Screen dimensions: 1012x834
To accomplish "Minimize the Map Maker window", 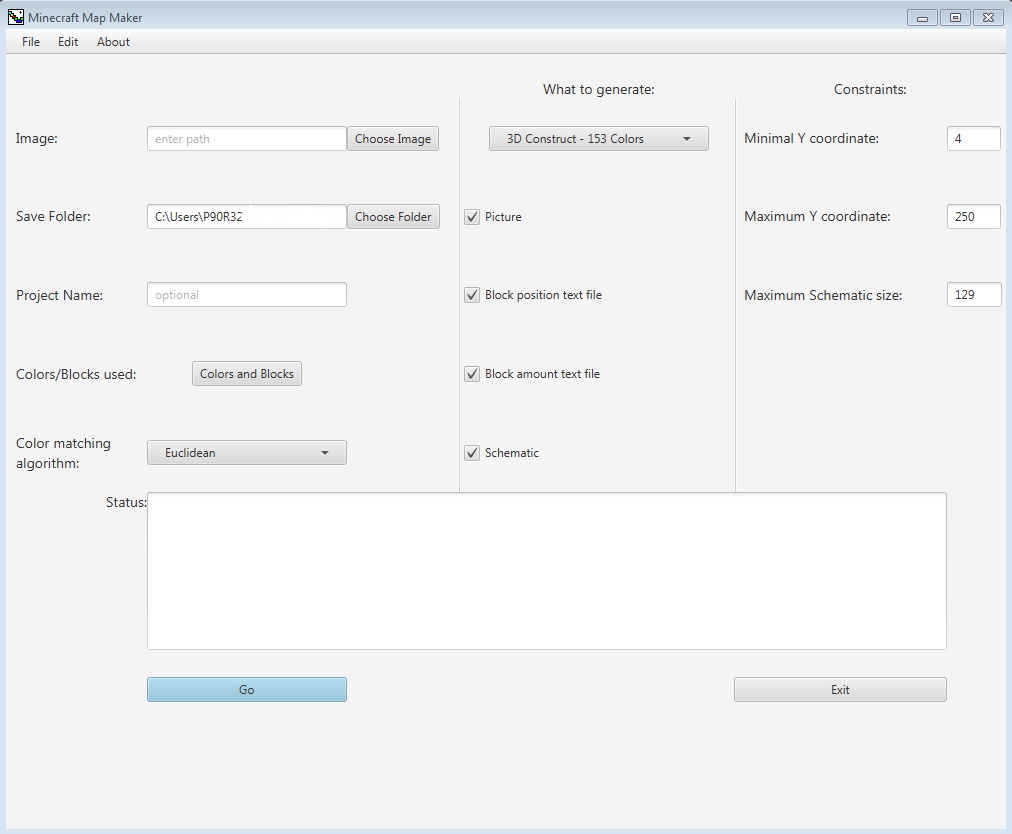I will pos(922,17).
